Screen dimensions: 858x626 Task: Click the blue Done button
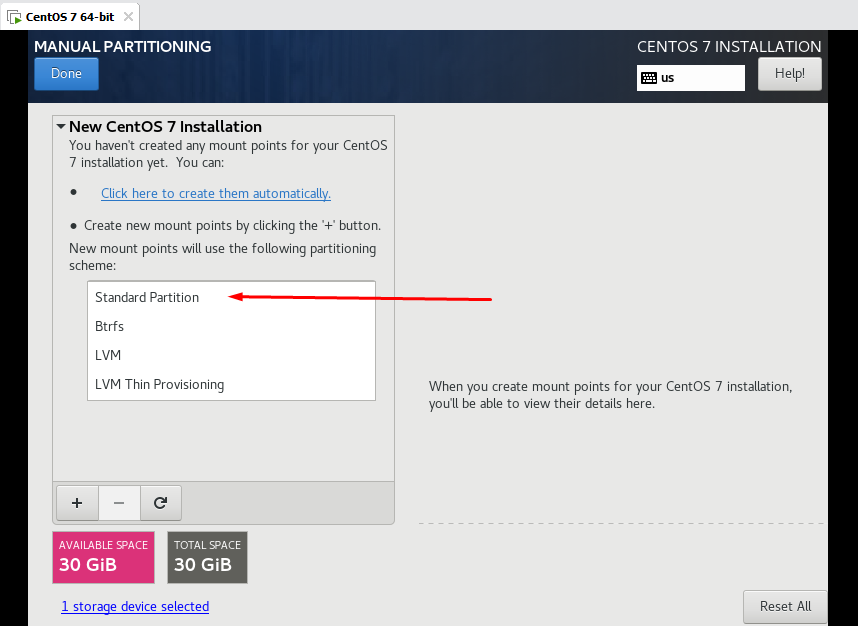pyautogui.click(x=66, y=74)
